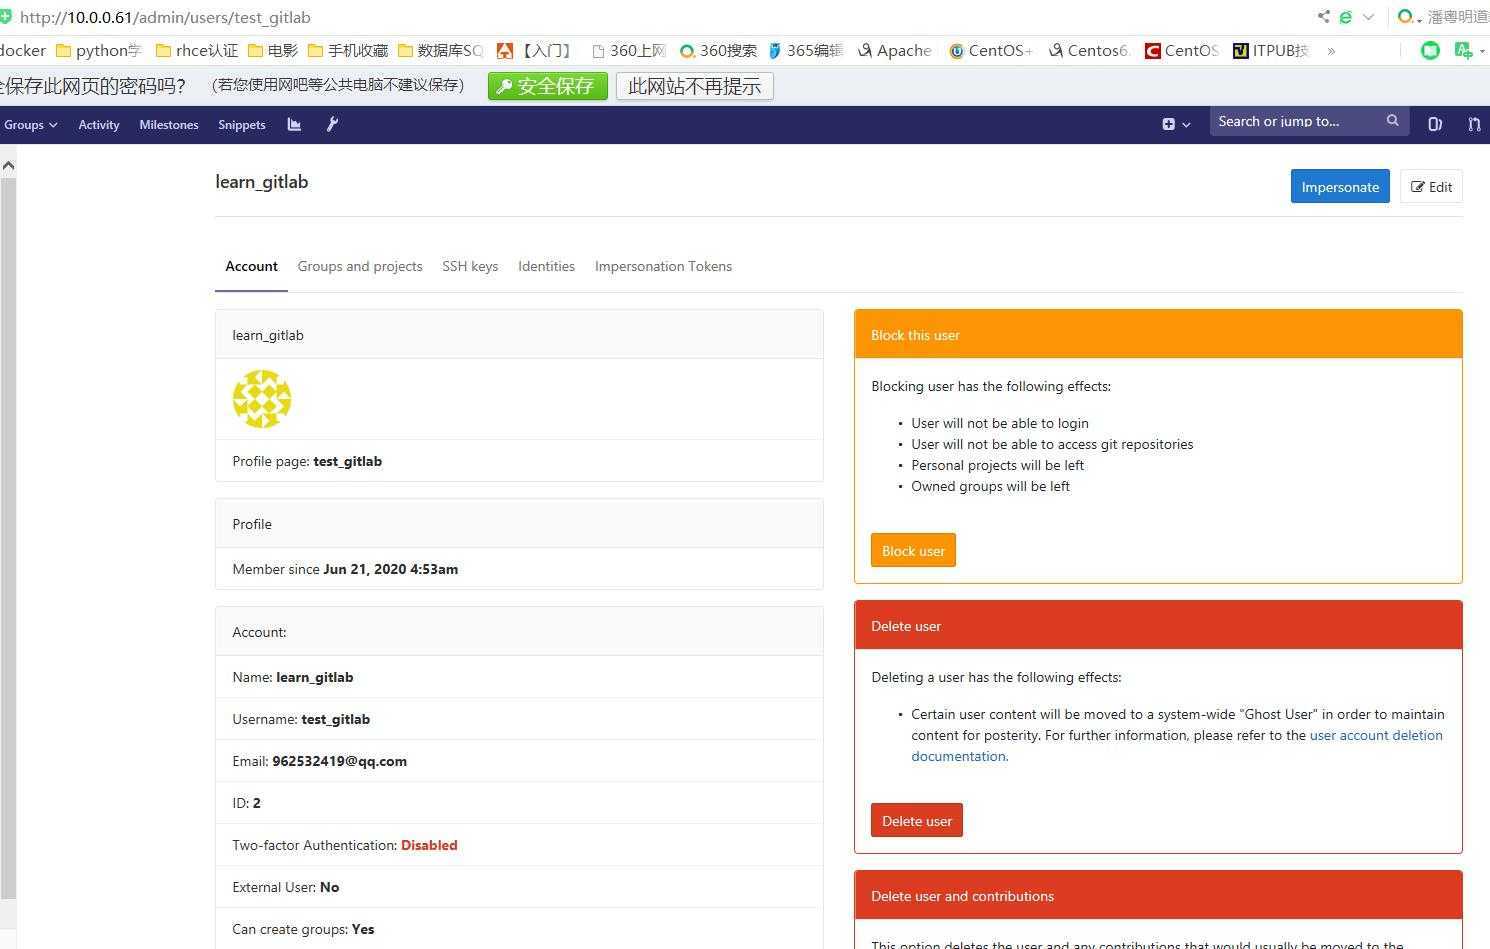Switch to the Identities tab

tap(546, 266)
